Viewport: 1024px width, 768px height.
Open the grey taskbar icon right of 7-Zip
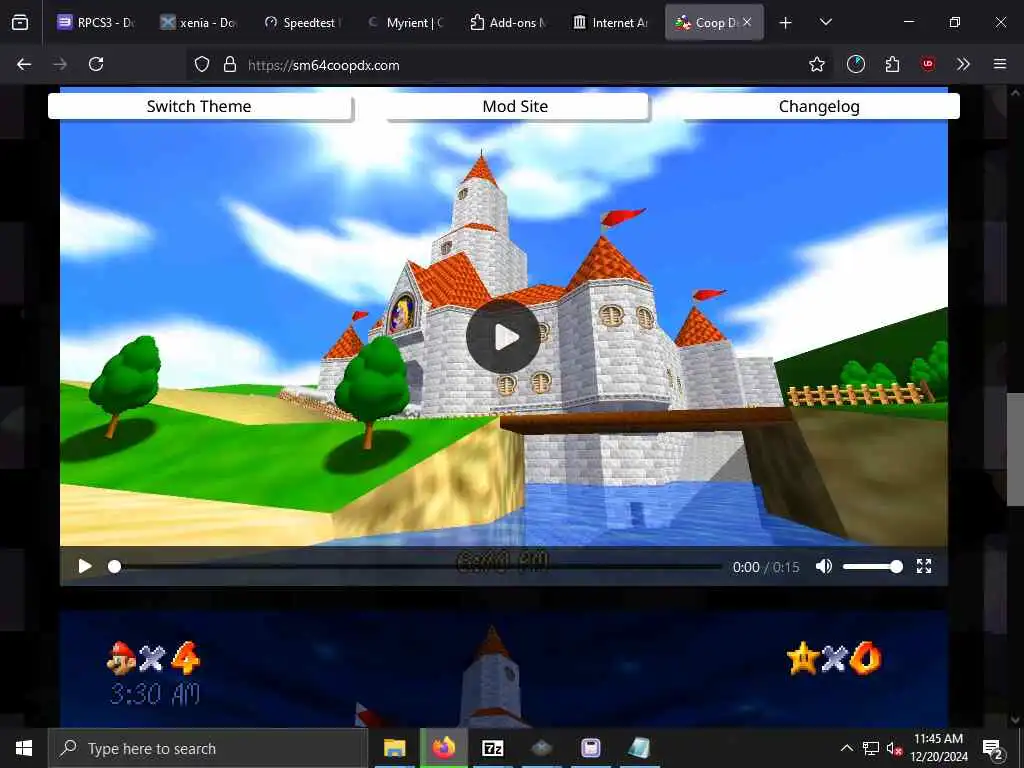click(x=541, y=748)
